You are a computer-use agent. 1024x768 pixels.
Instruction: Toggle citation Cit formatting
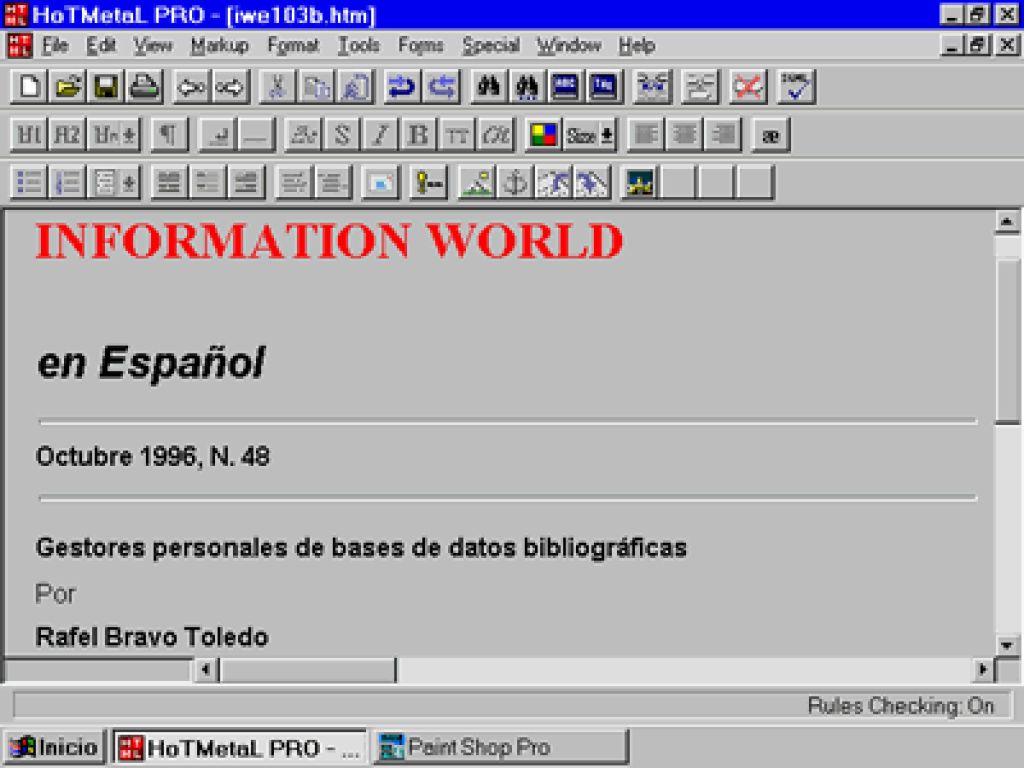click(x=496, y=135)
